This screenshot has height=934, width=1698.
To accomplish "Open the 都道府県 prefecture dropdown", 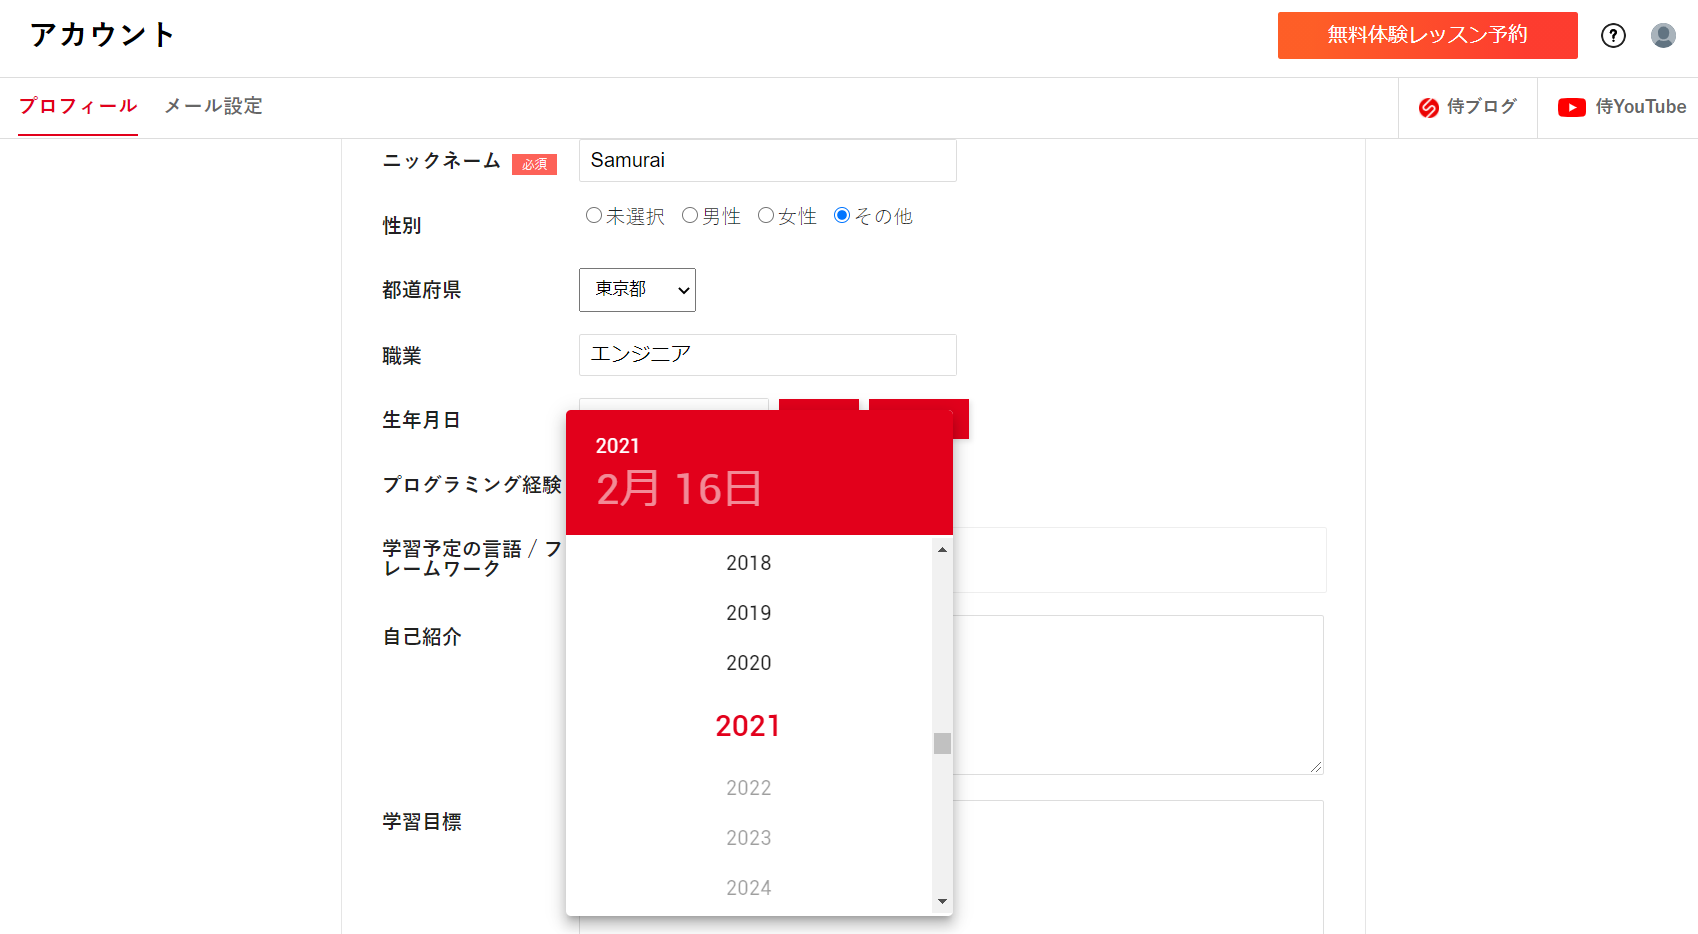I will [637, 290].
